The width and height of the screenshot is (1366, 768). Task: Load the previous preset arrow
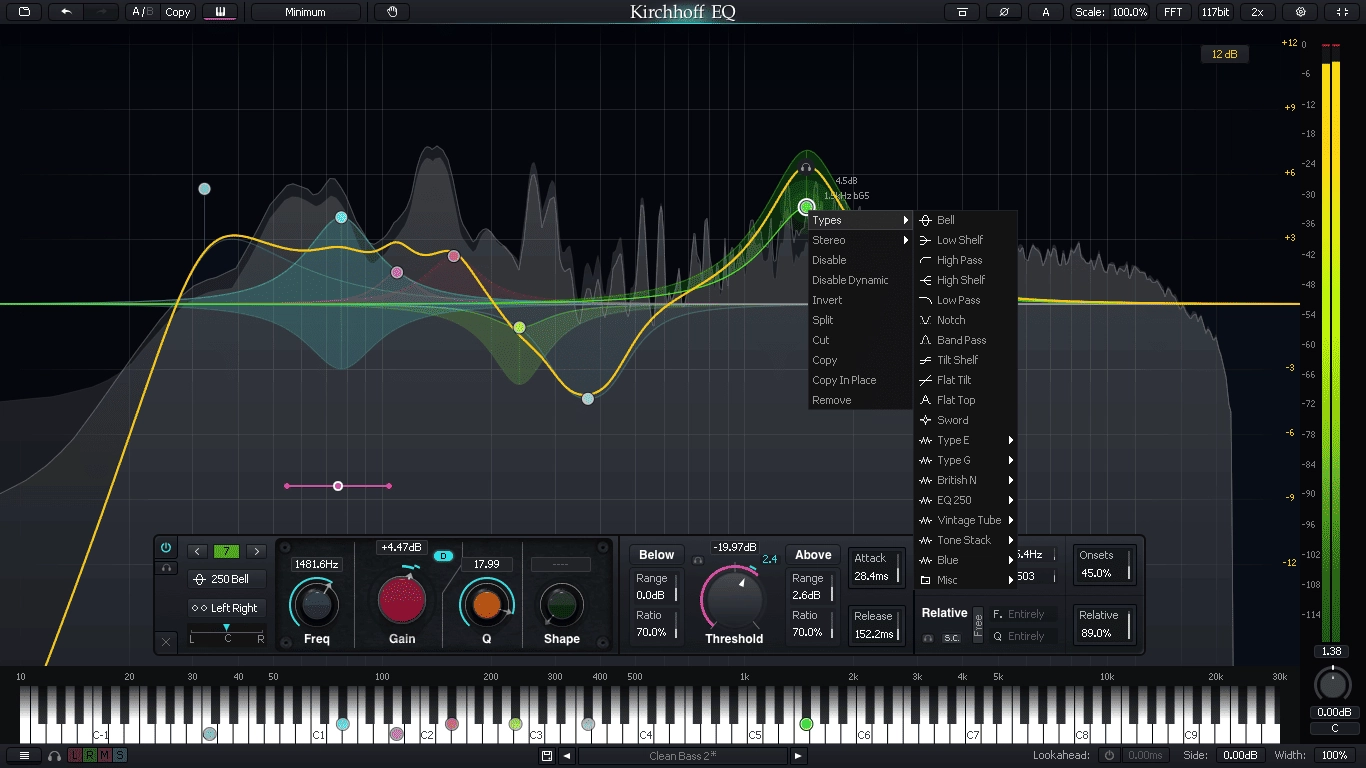tap(567, 756)
